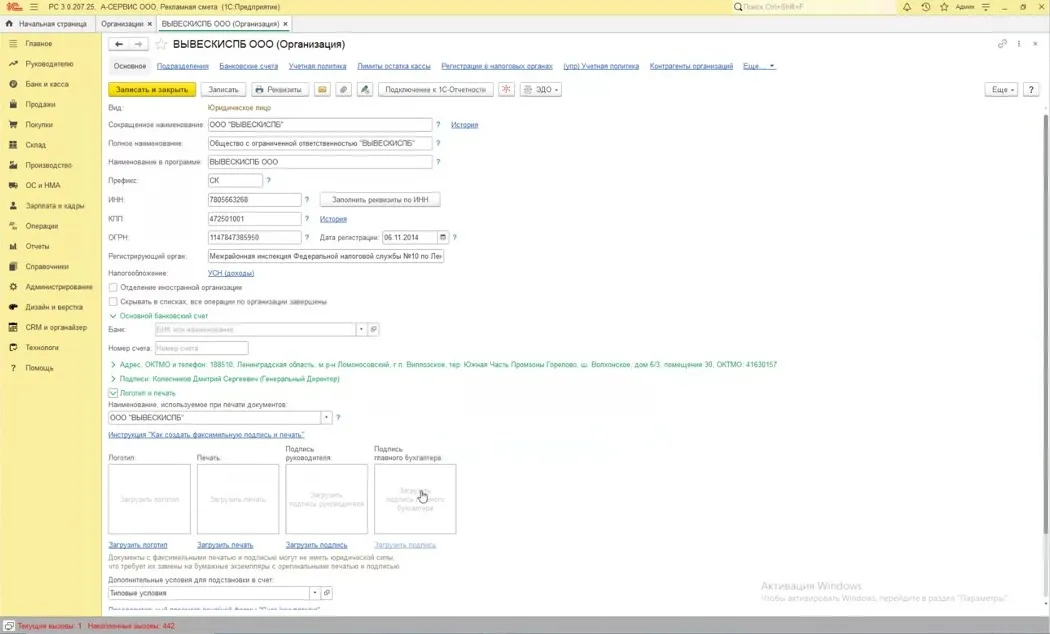The image size is (1050, 634).
Task: Open the help question mark button
Action: (1031, 90)
